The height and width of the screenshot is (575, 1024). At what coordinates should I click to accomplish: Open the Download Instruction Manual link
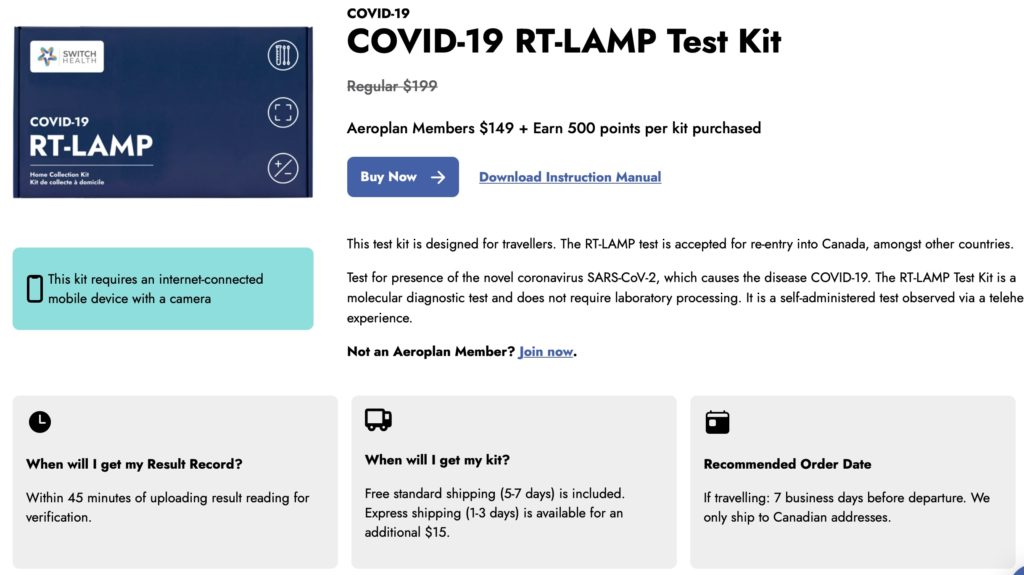click(570, 177)
